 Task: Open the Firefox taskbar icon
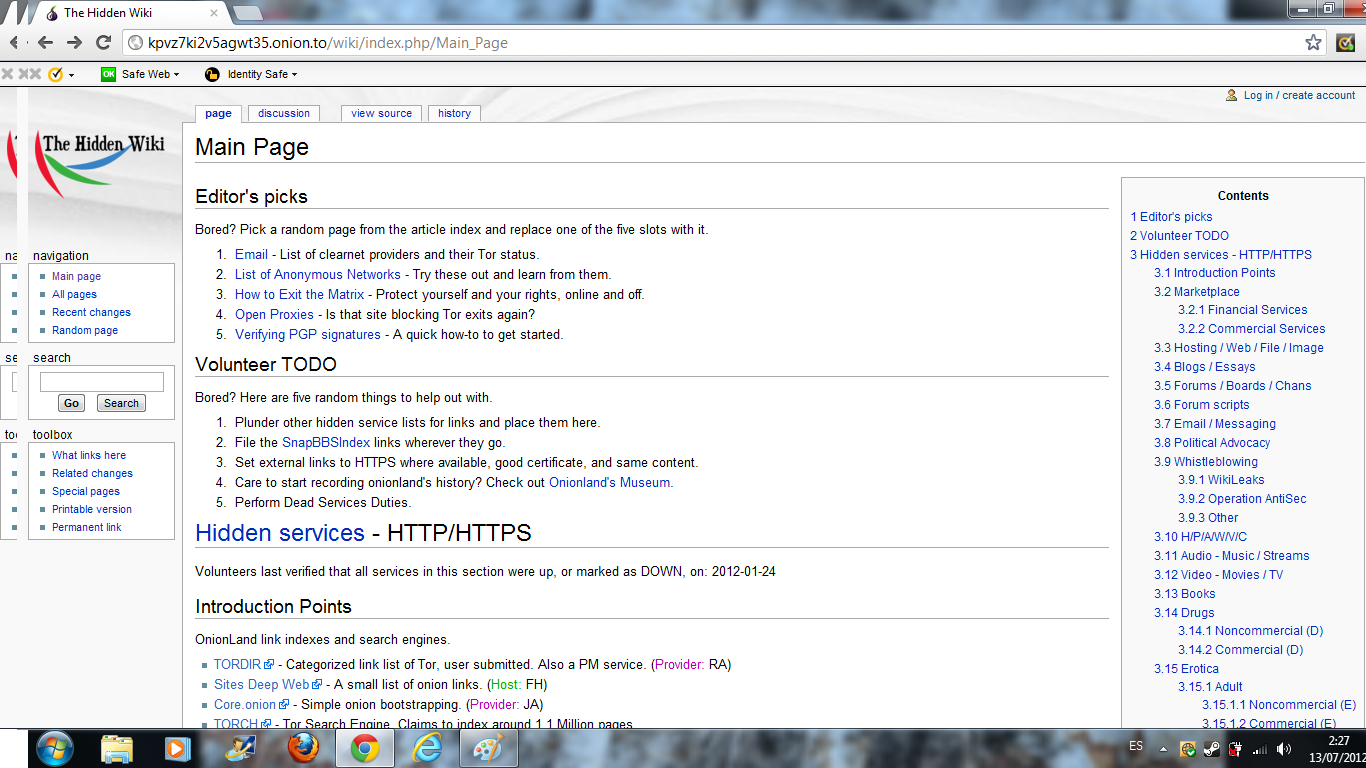point(303,748)
